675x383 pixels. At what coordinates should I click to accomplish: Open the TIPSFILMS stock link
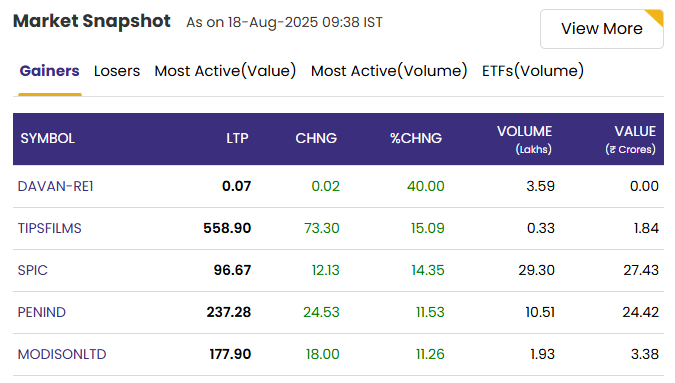[50, 228]
